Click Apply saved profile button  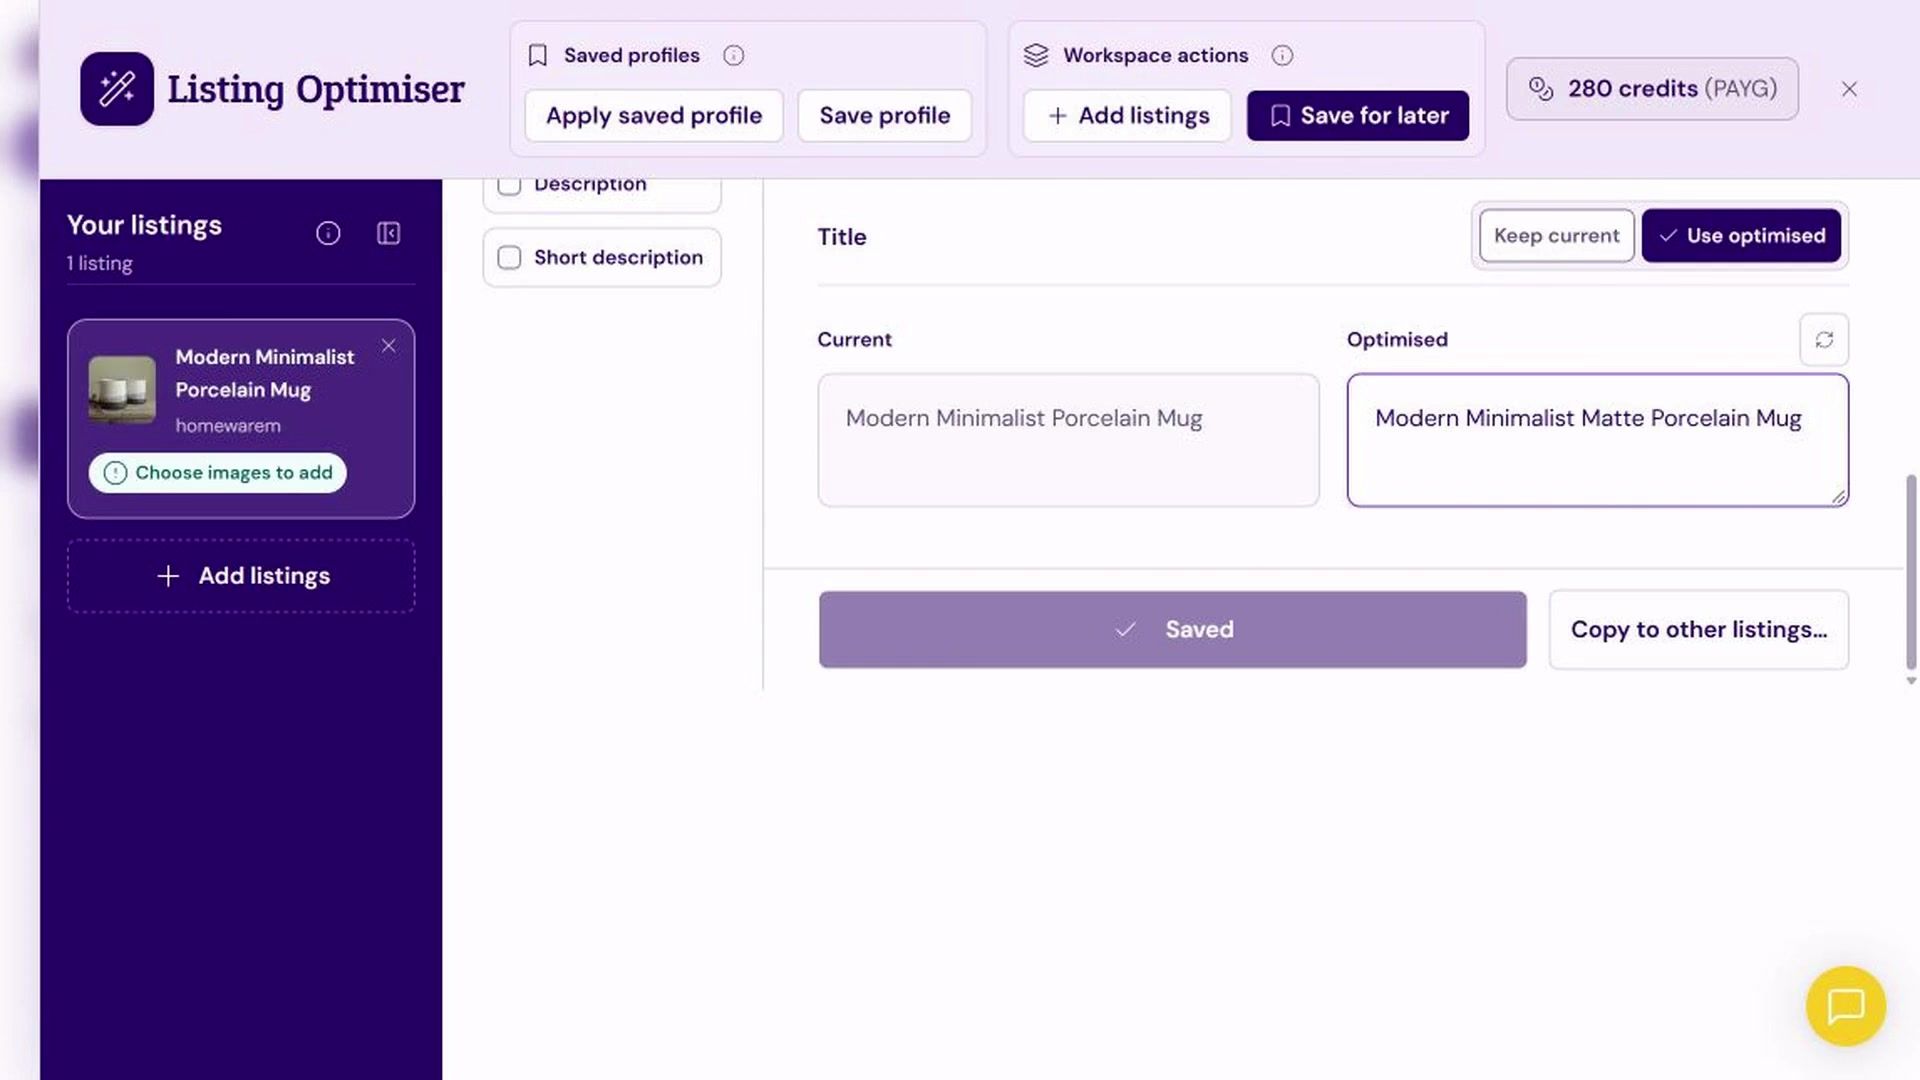click(654, 116)
